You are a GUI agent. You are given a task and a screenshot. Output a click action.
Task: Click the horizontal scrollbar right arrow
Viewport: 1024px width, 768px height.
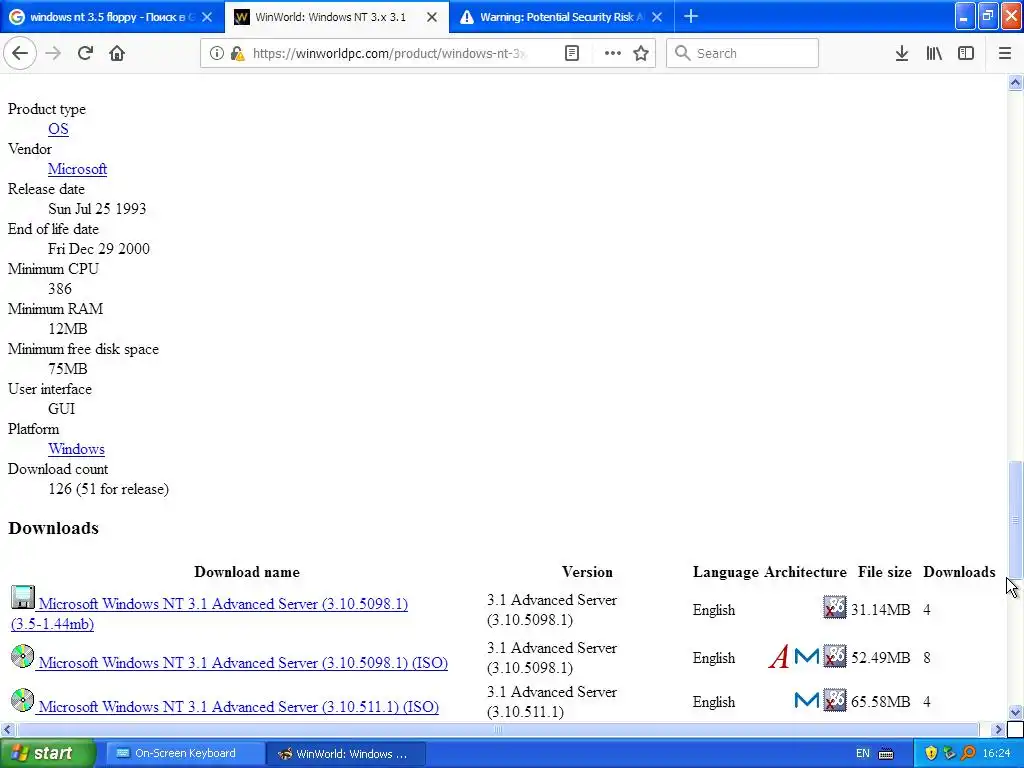(999, 729)
